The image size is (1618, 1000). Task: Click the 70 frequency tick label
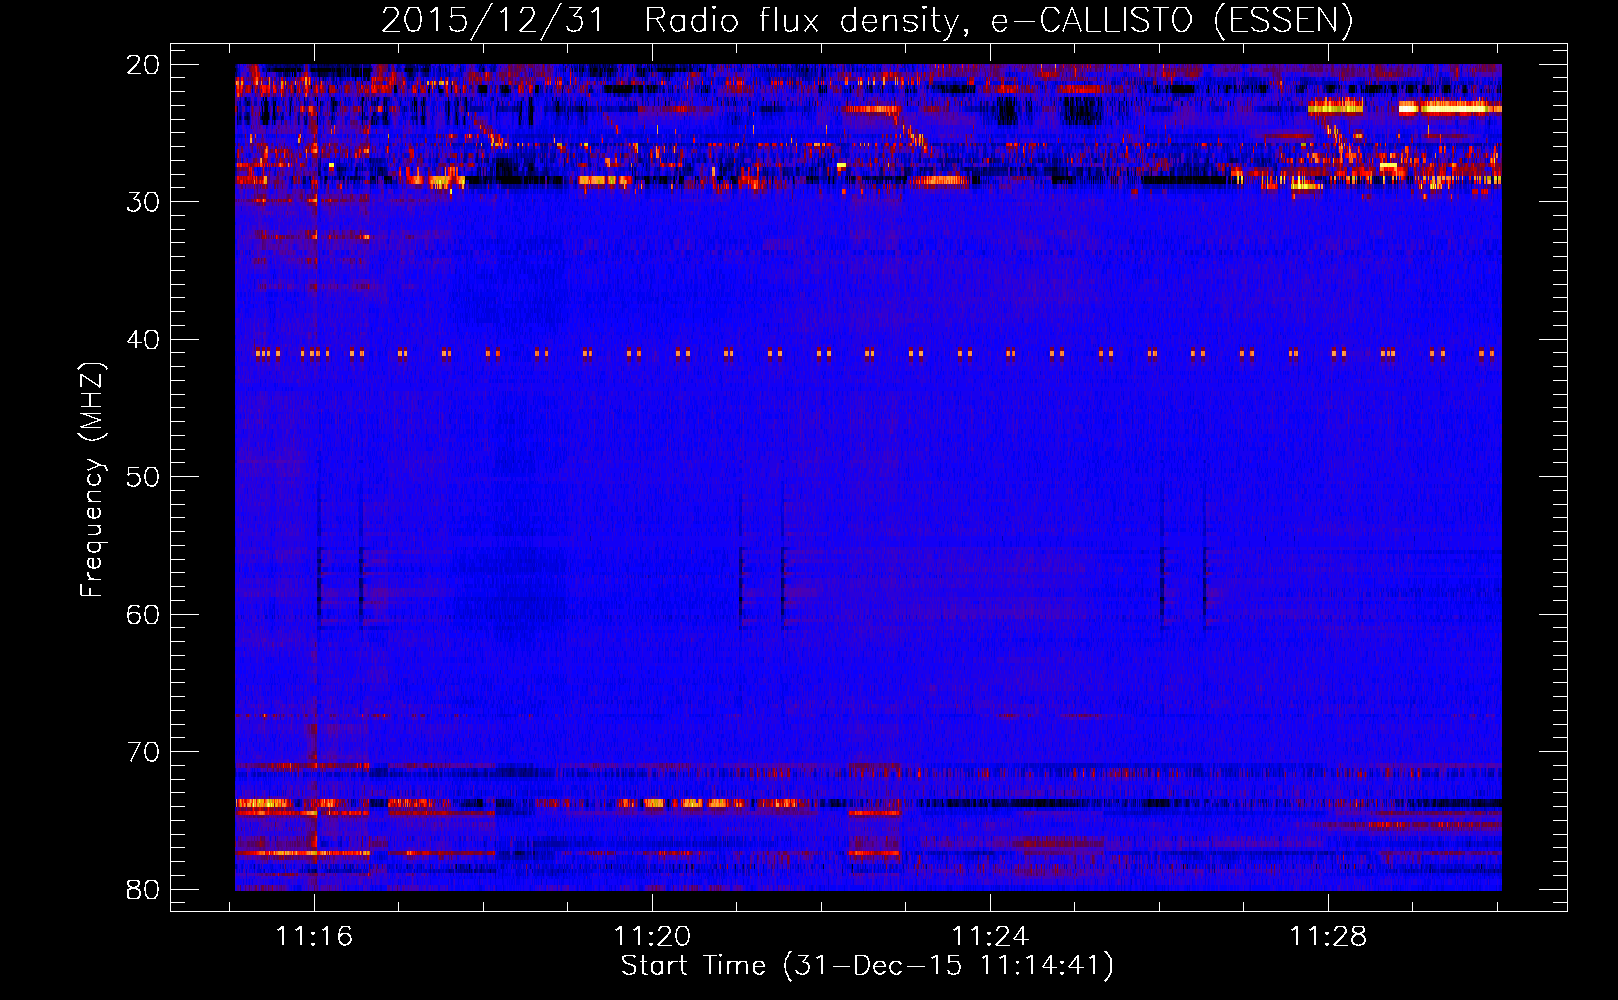coord(144,752)
